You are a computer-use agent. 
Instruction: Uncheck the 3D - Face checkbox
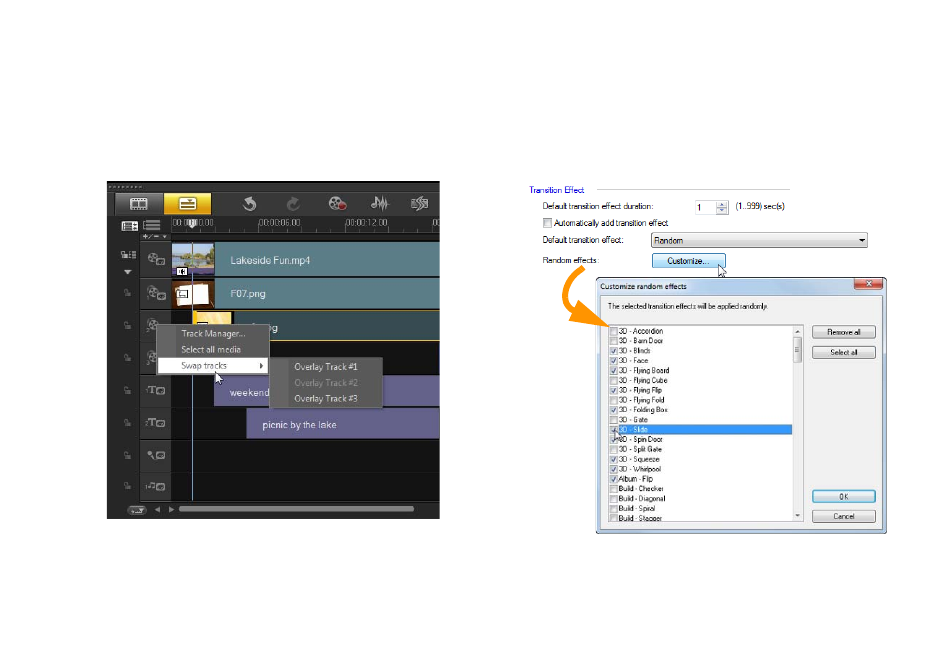click(x=614, y=361)
